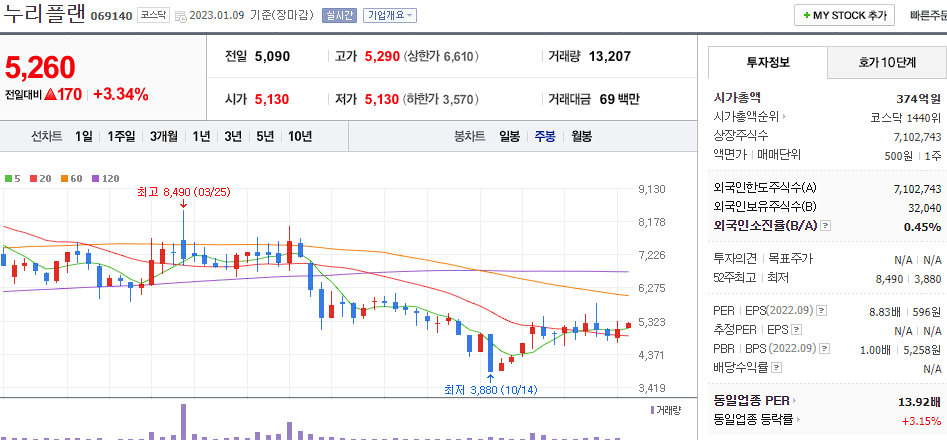
Task: Click the red 20-day moving average legend swatch
Action: point(33,179)
